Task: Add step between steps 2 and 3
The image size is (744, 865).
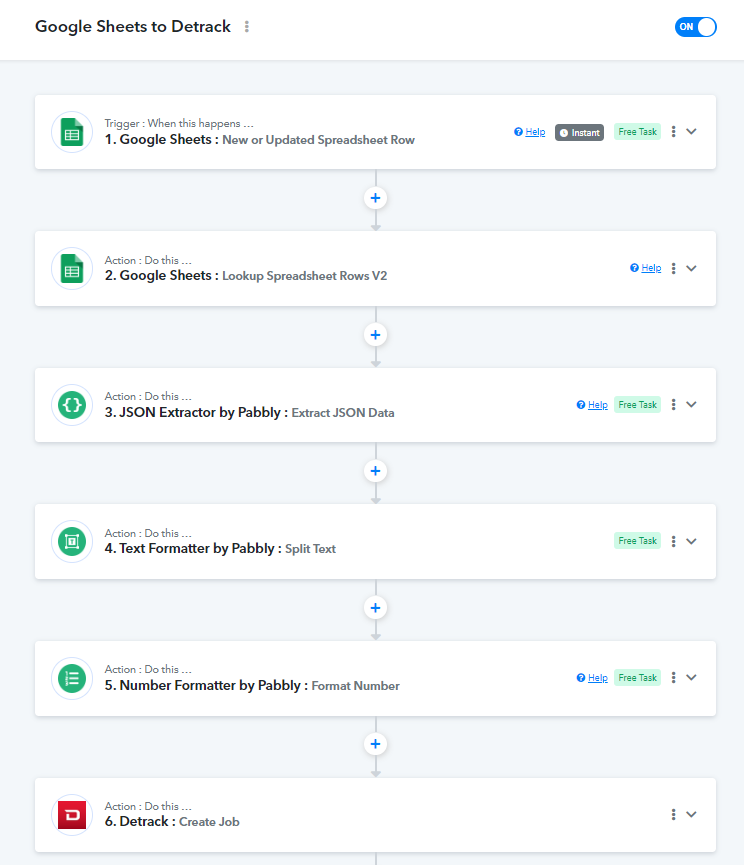Action: tap(376, 335)
